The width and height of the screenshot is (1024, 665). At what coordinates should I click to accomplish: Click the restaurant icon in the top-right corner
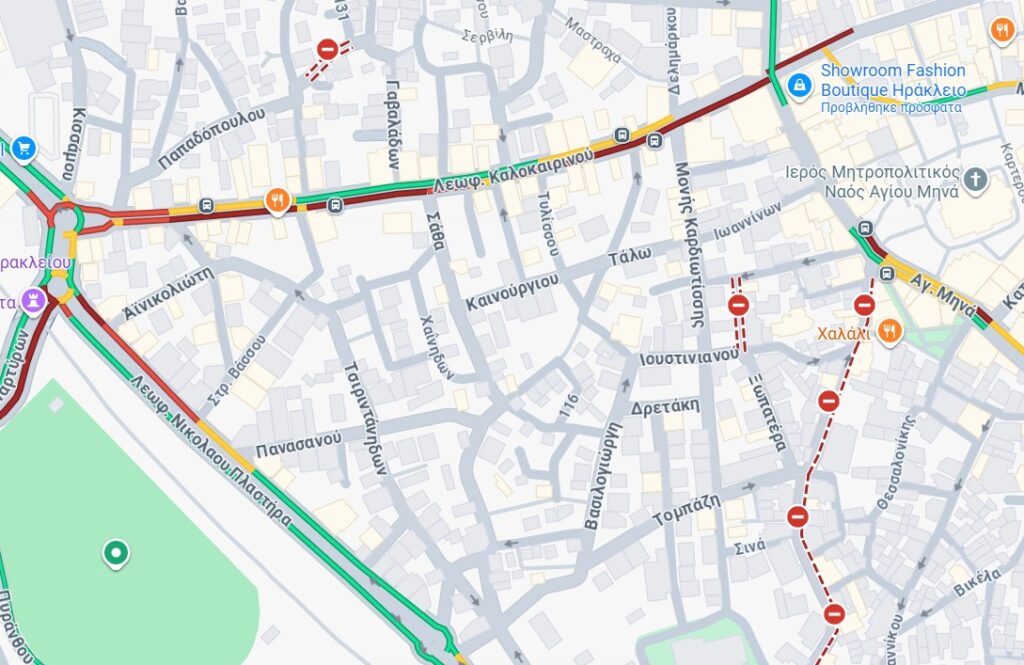(x=1002, y=29)
